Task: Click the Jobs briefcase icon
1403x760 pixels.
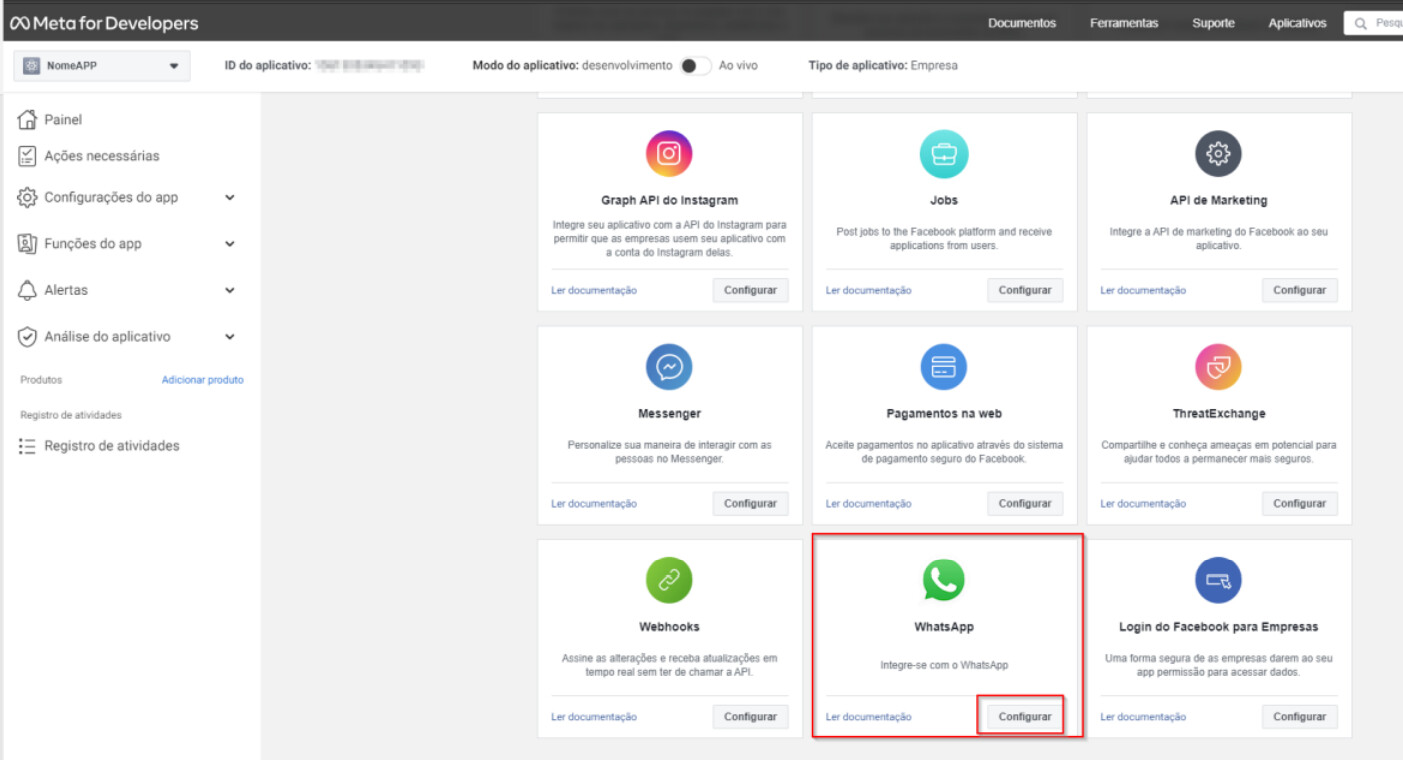Action: click(x=944, y=154)
